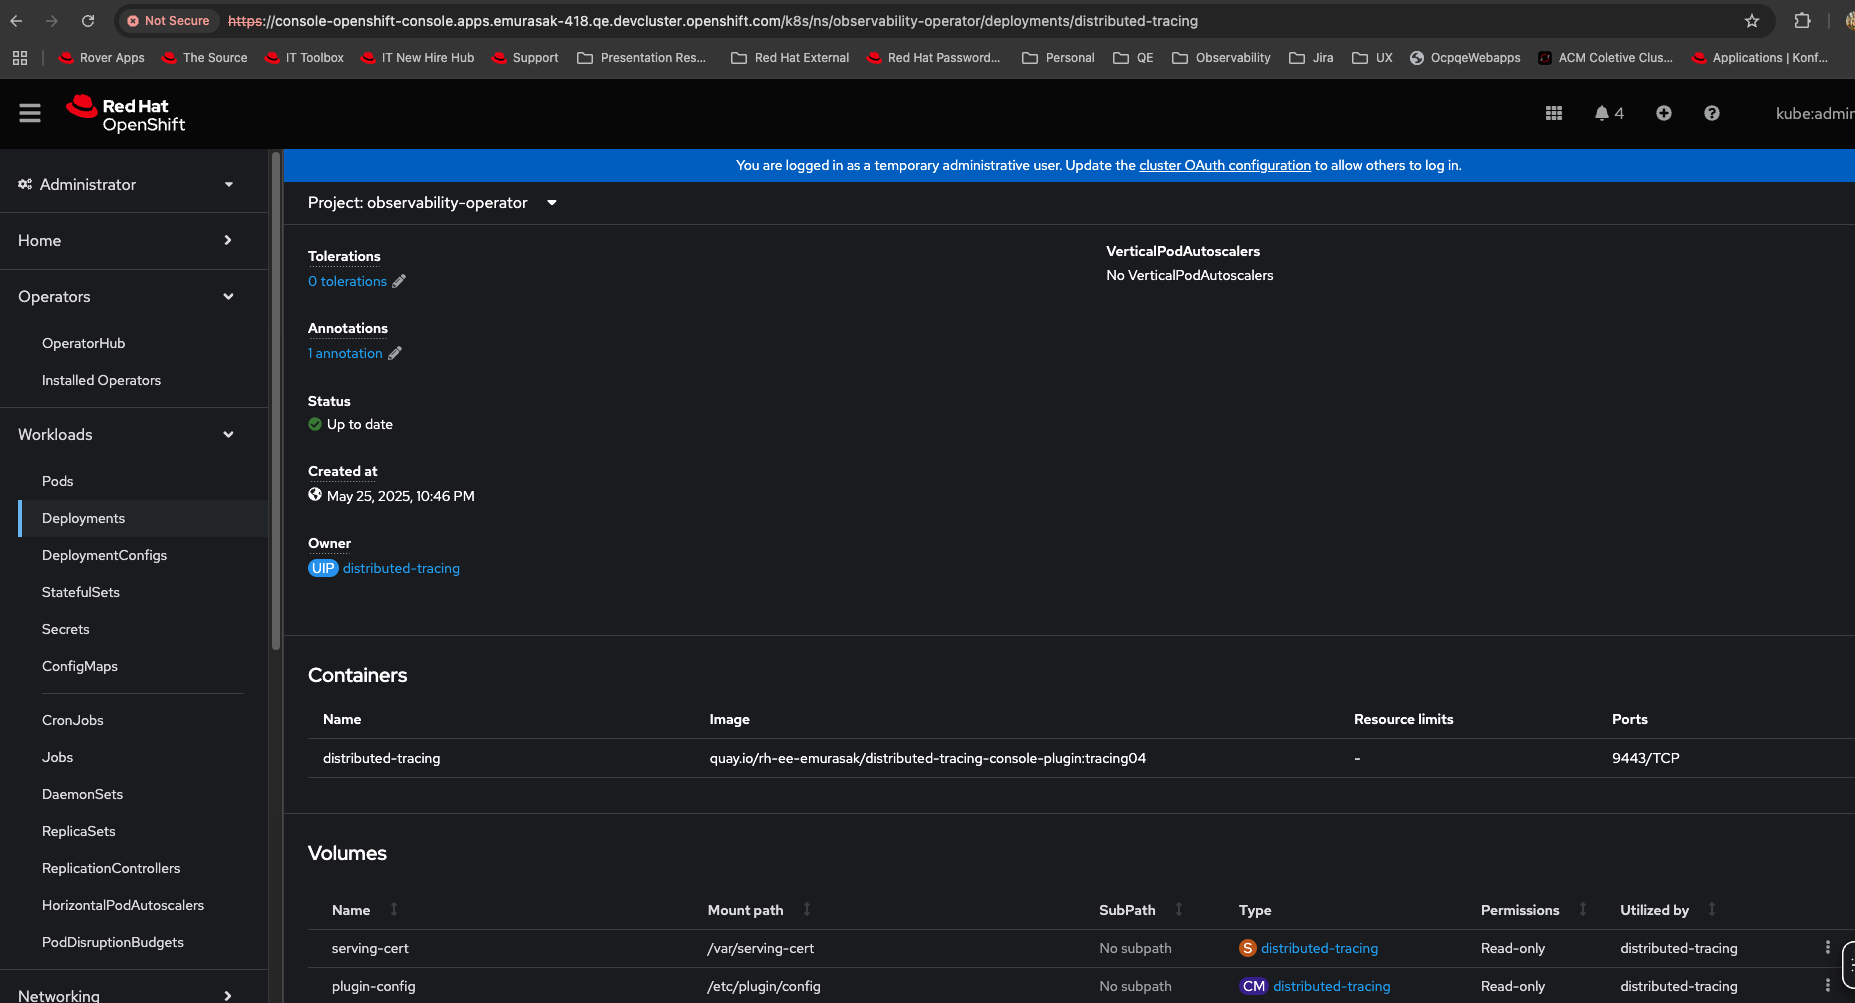
Task: Open the distributed-tracing container name
Action: 382,759
